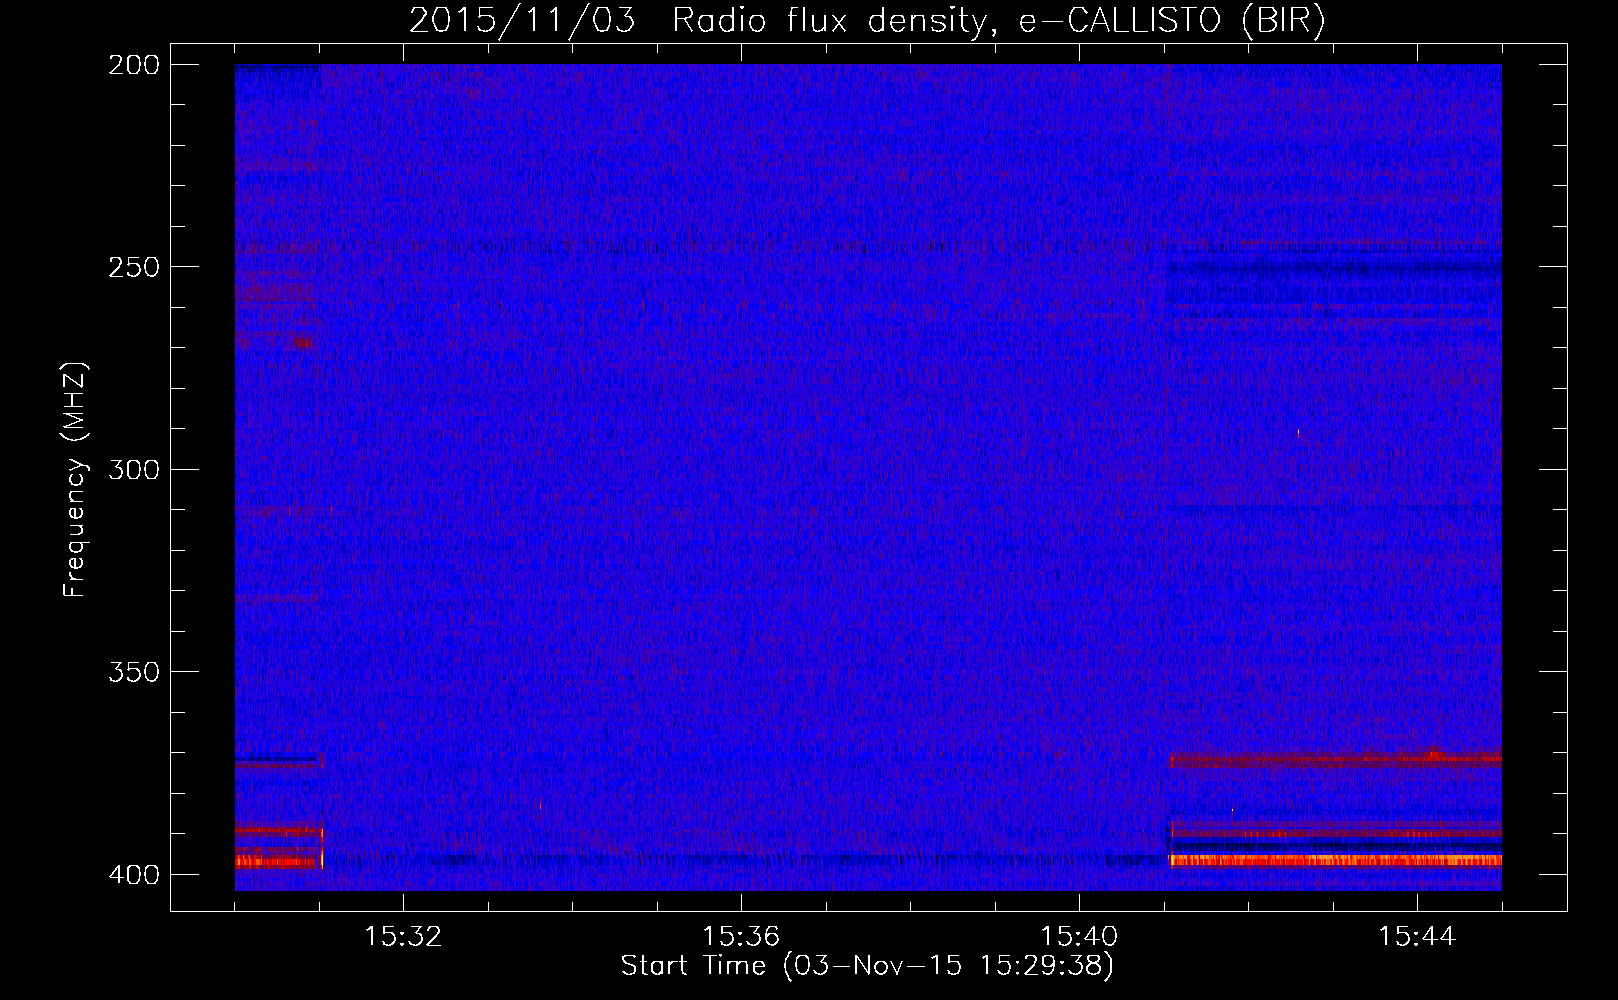The height and width of the screenshot is (1000, 1618).
Task: Click the bright yellow emission band near 397 MHz at 15:43
Action: pyautogui.click(x=1335, y=860)
